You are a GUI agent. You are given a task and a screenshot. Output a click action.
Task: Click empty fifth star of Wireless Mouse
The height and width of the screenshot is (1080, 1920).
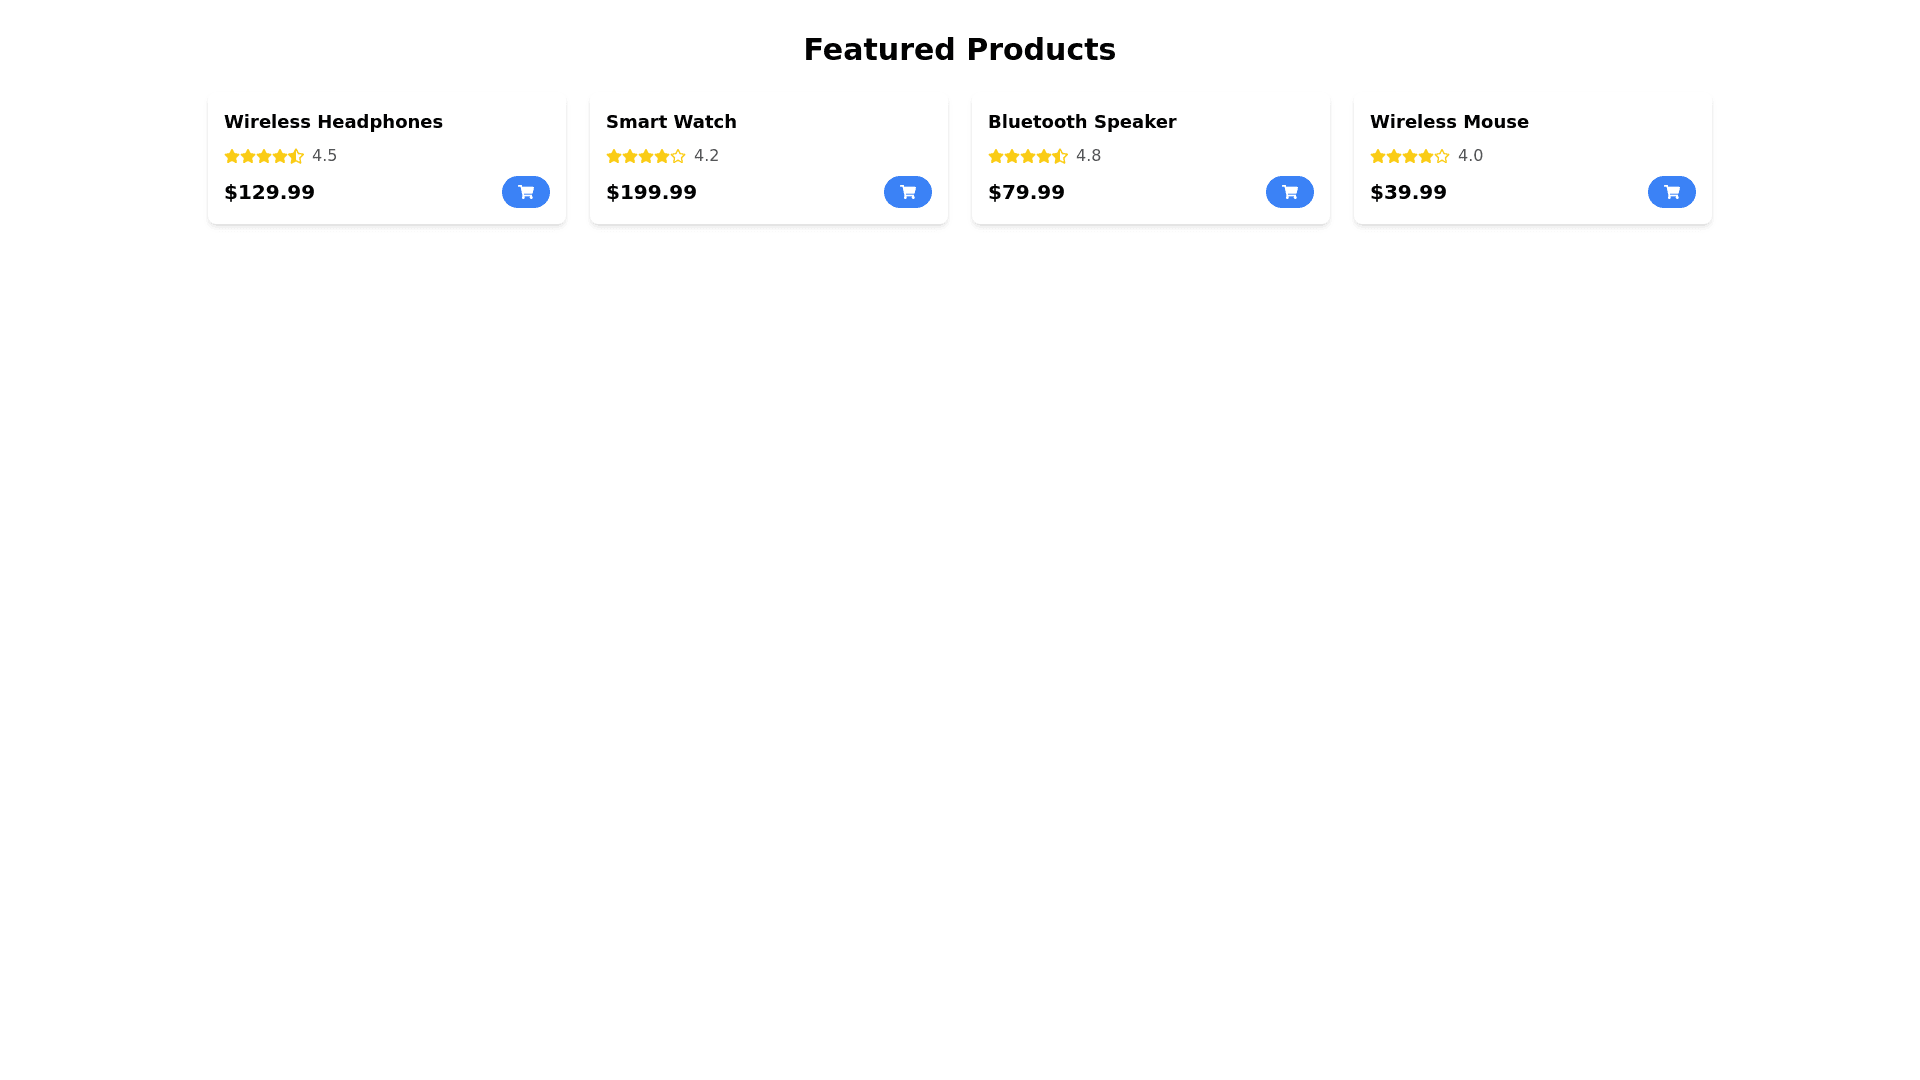pos(1442,156)
